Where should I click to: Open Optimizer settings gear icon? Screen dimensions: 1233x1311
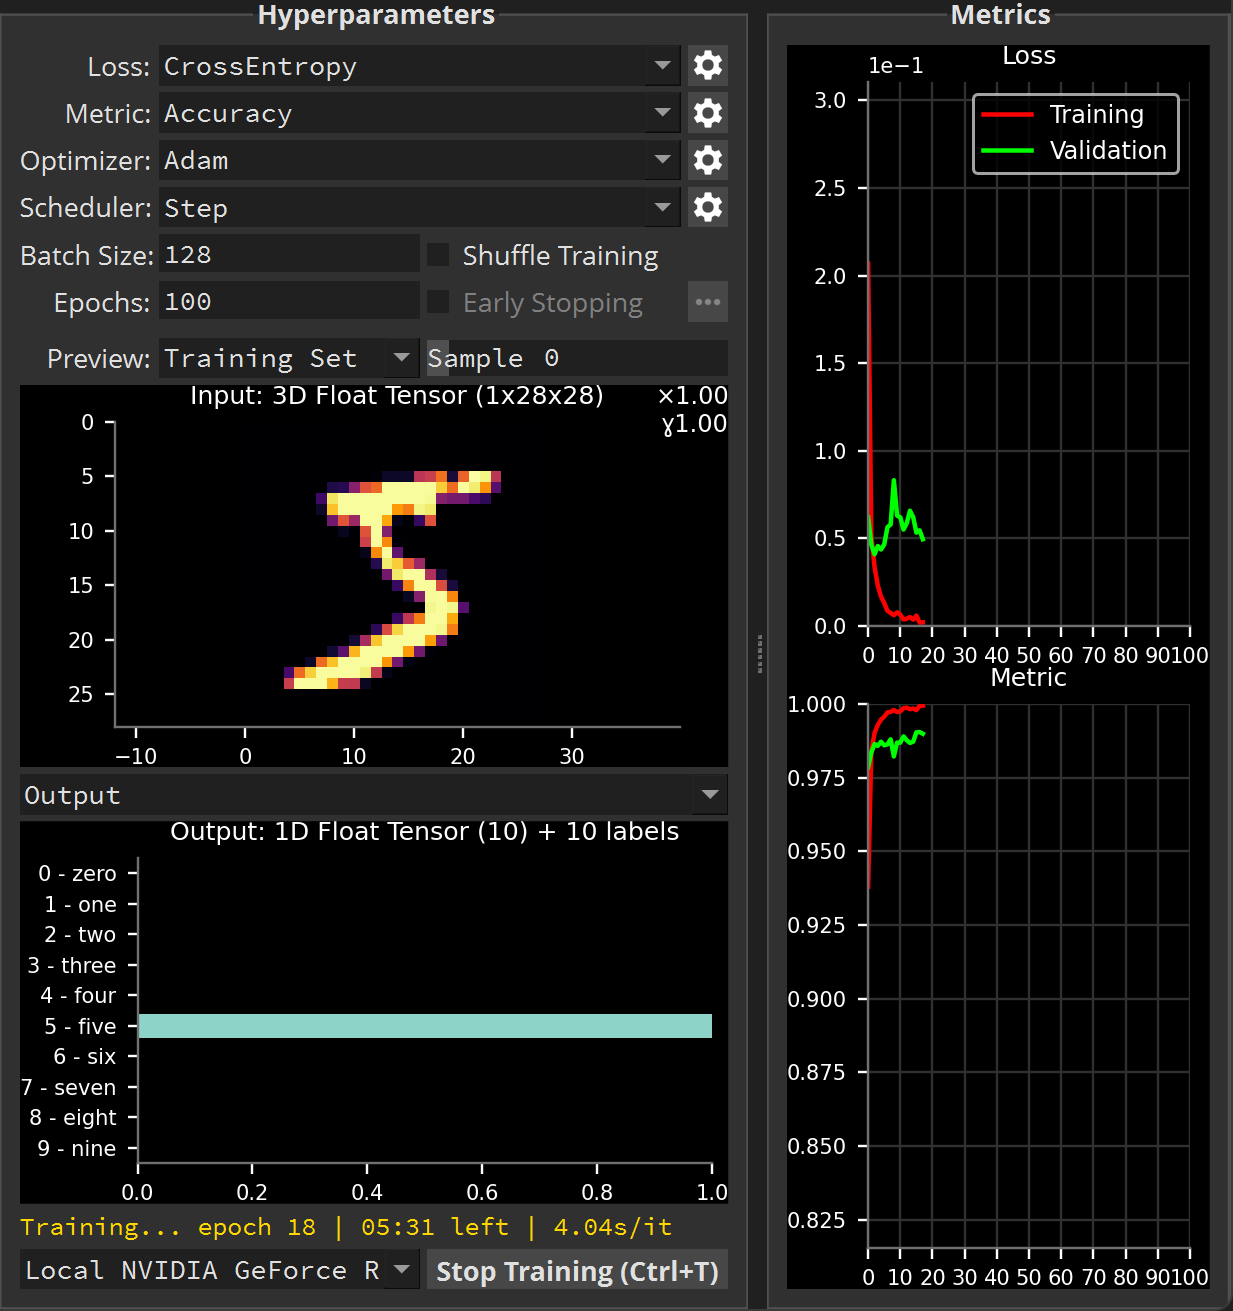pos(708,160)
